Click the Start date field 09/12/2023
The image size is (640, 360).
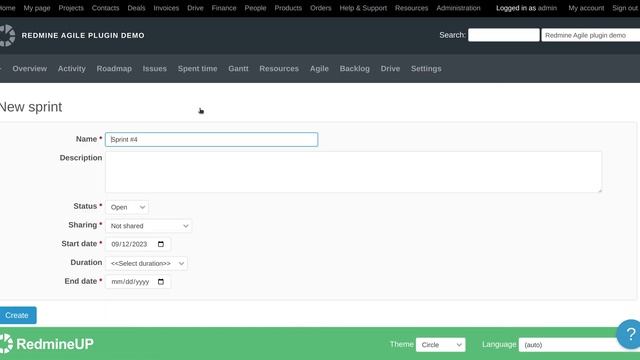[138, 244]
